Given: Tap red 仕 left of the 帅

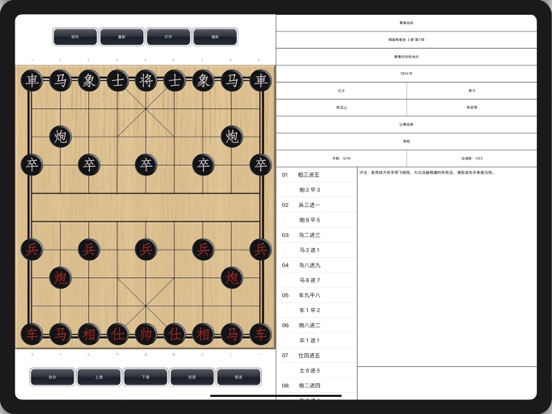Looking at the screenshot, I should pyautogui.click(x=117, y=334).
